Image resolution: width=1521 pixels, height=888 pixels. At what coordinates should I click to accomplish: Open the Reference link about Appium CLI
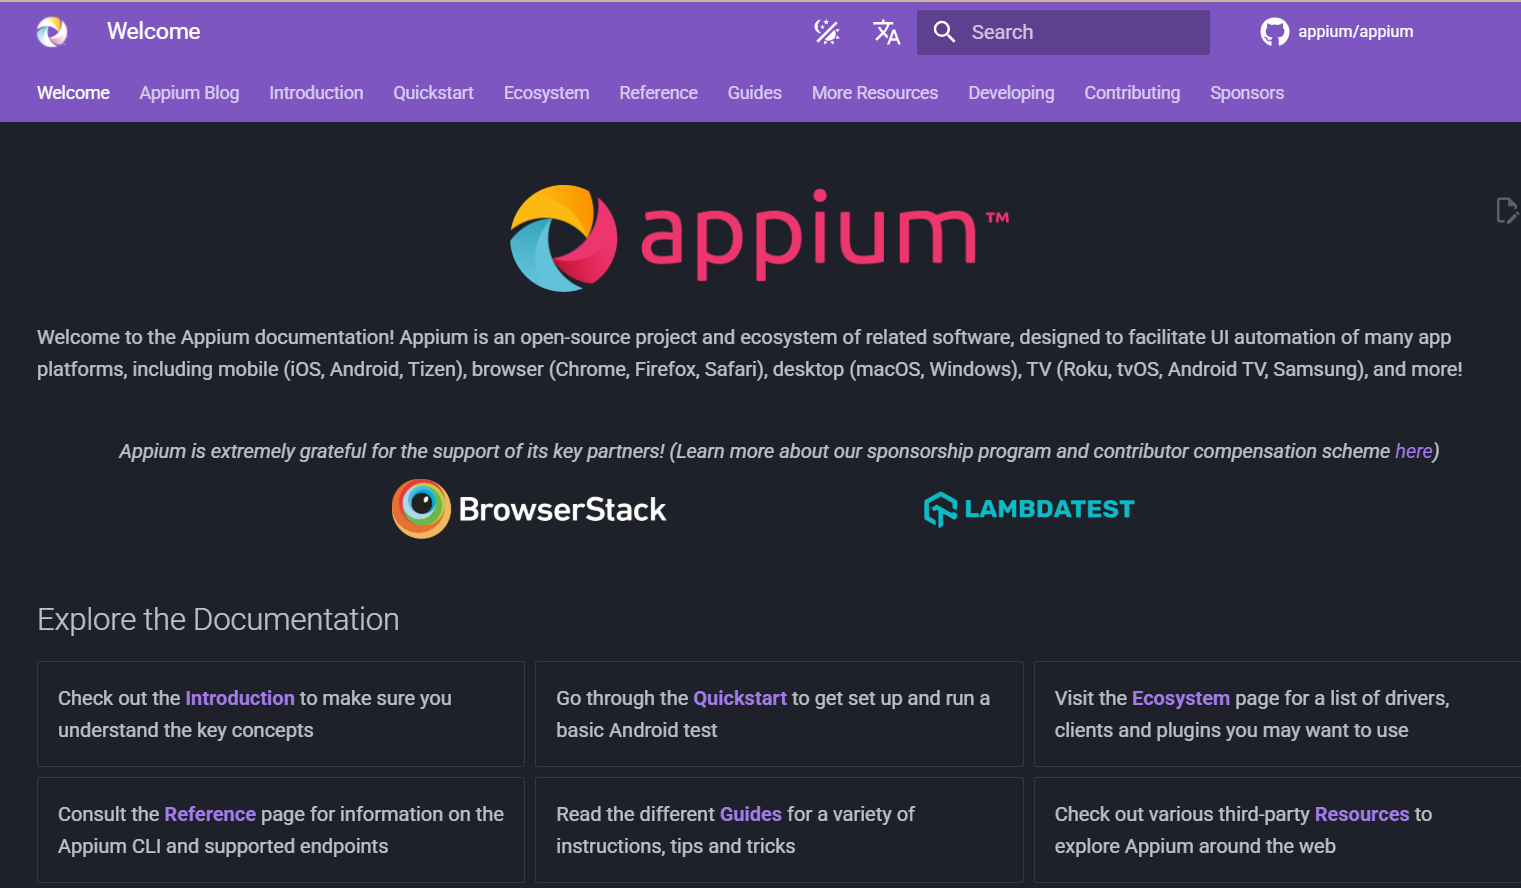(210, 814)
